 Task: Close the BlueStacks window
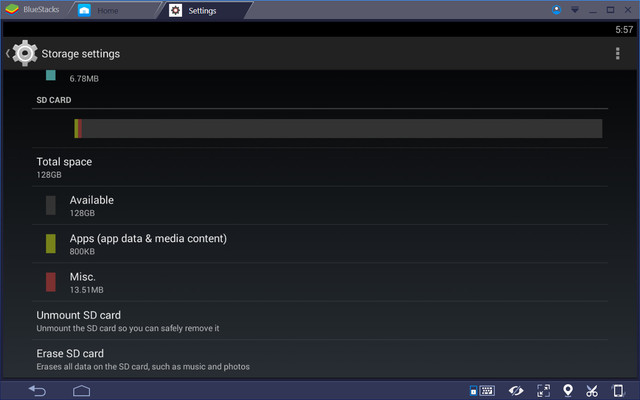[x=628, y=10]
